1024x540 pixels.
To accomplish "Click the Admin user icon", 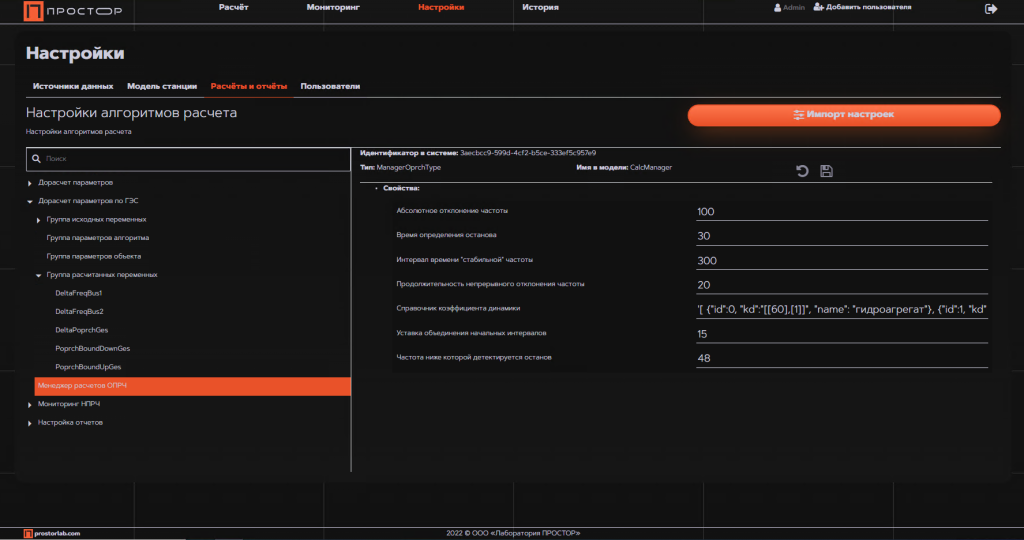I will (x=778, y=7).
